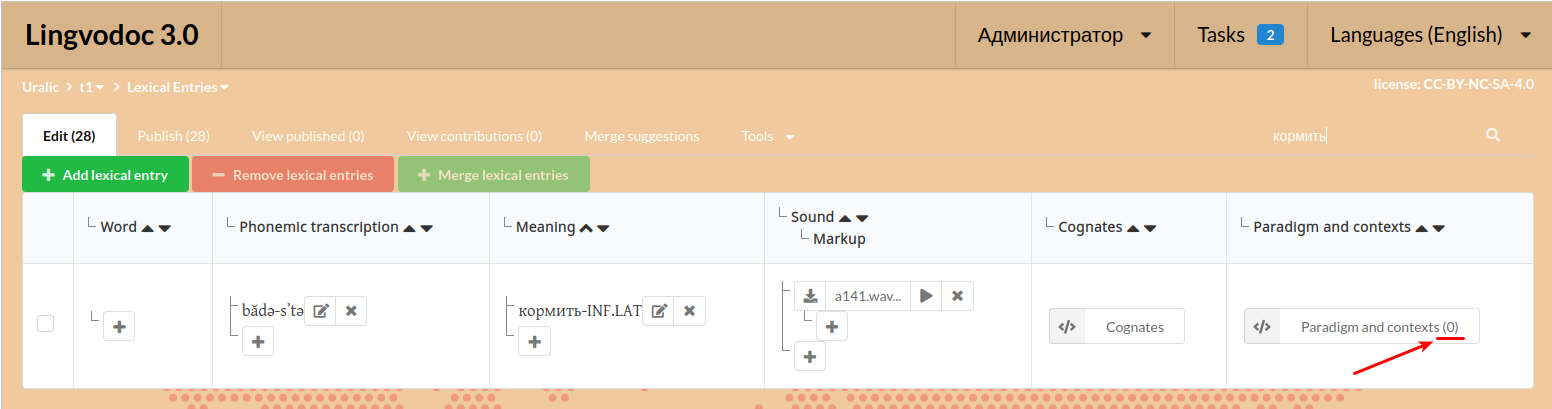This screenshot has height=409, width=1552.
Task: Sort Cognates column descending
Action: pos(1150,228)
